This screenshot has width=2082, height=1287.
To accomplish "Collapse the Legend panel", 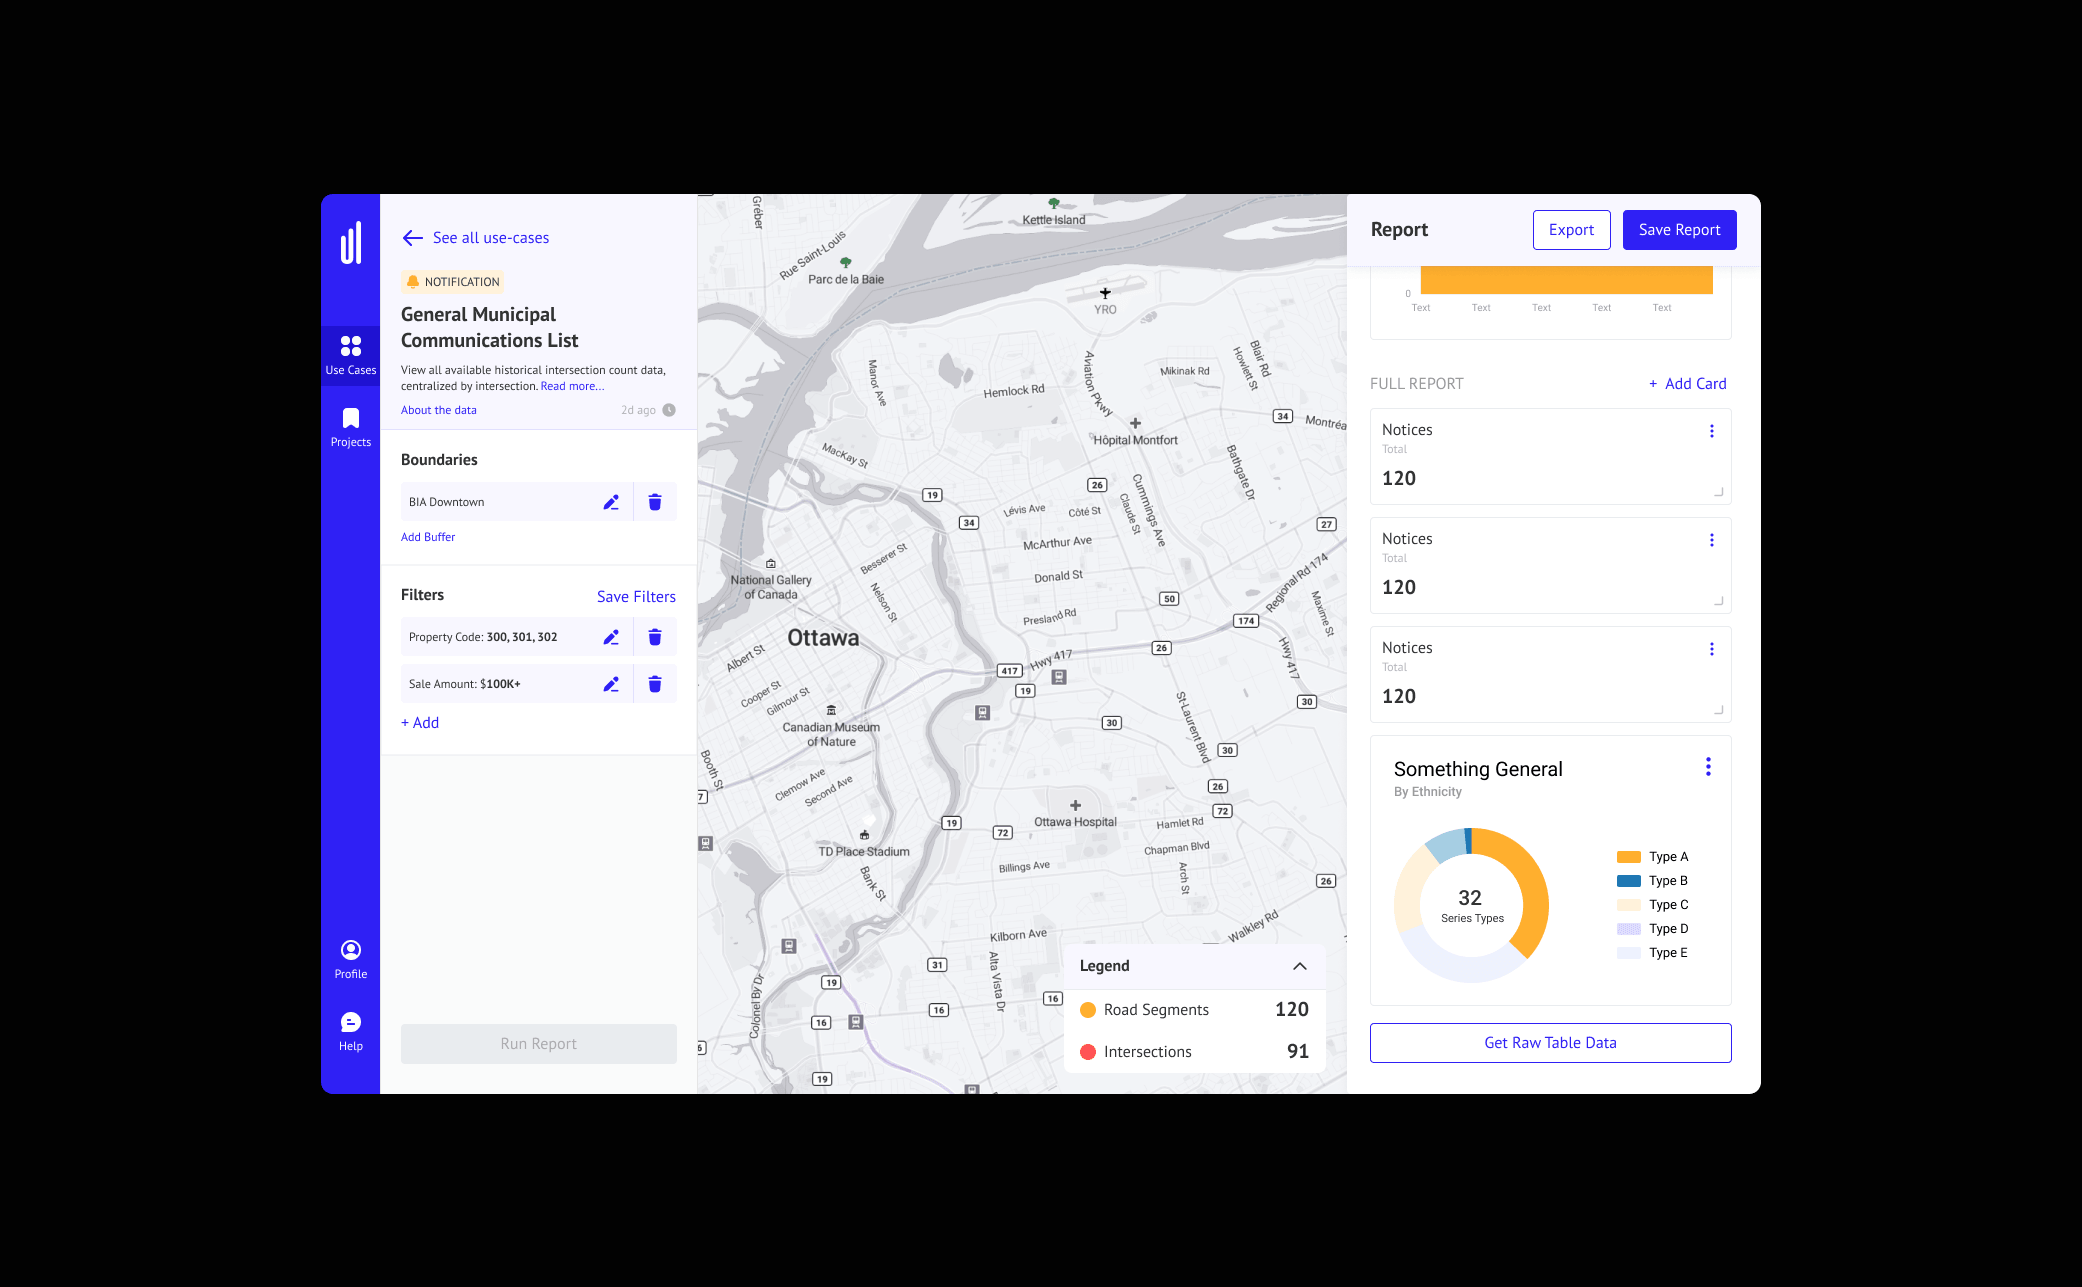I will click(1300, 966).
